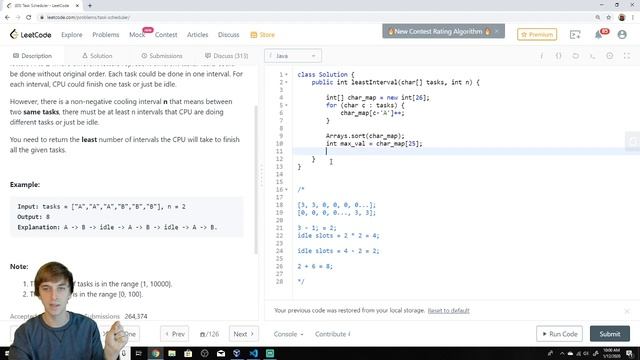640x360 pixels.
Task: Open the problem list 126 counter
Action: pos(209,334)
